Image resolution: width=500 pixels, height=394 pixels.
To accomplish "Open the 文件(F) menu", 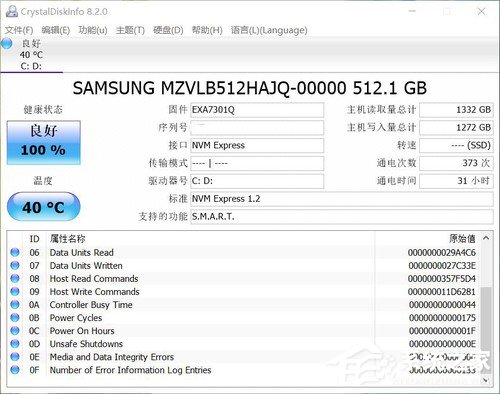I will coord(19,30).
